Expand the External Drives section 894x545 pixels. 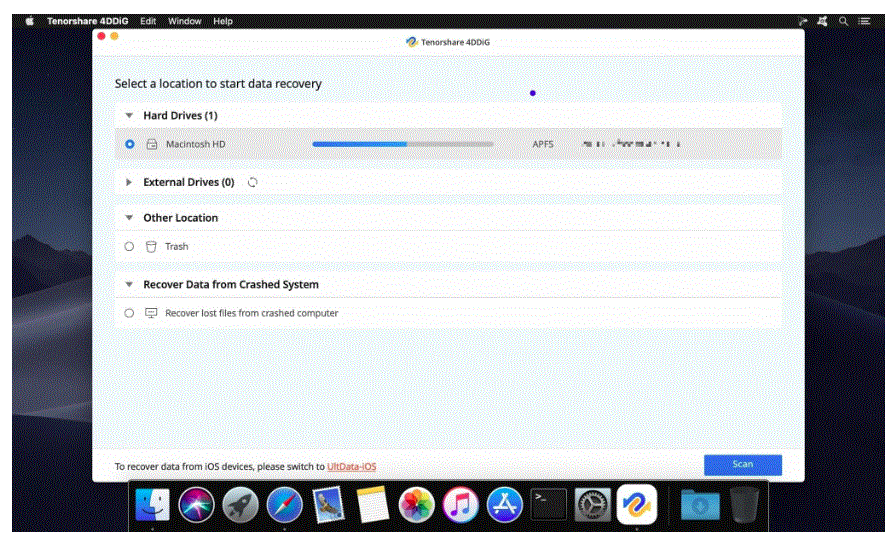click(x=129, y=182)
